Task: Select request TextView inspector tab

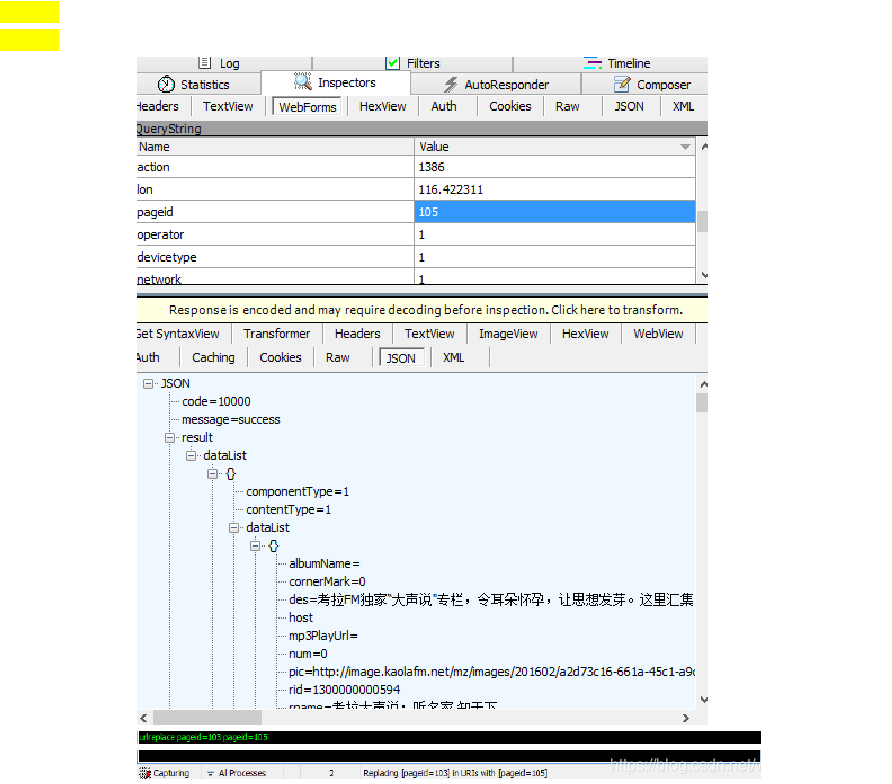Action: click(x=228, y=106)
